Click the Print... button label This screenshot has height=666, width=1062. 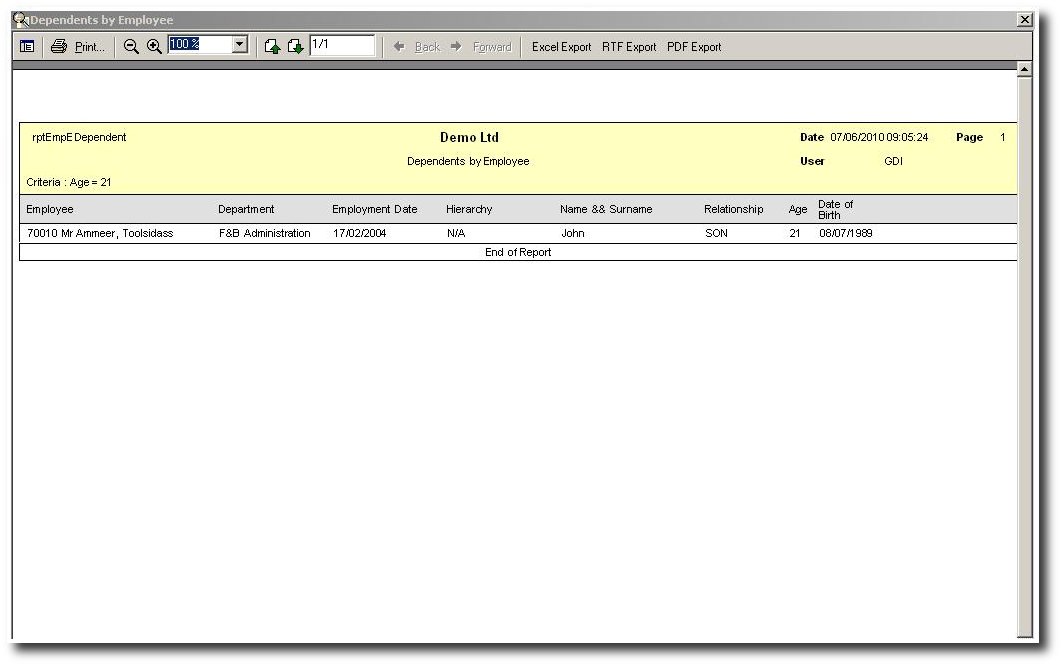[x=89, y=47]
